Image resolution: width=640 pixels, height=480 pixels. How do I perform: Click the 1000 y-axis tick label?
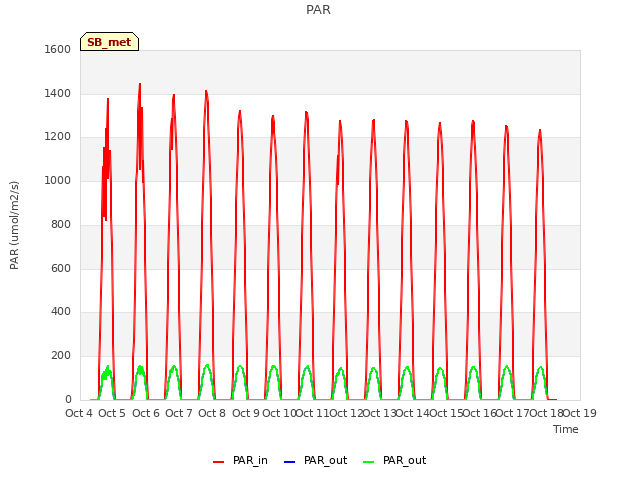tap(58, 180)
